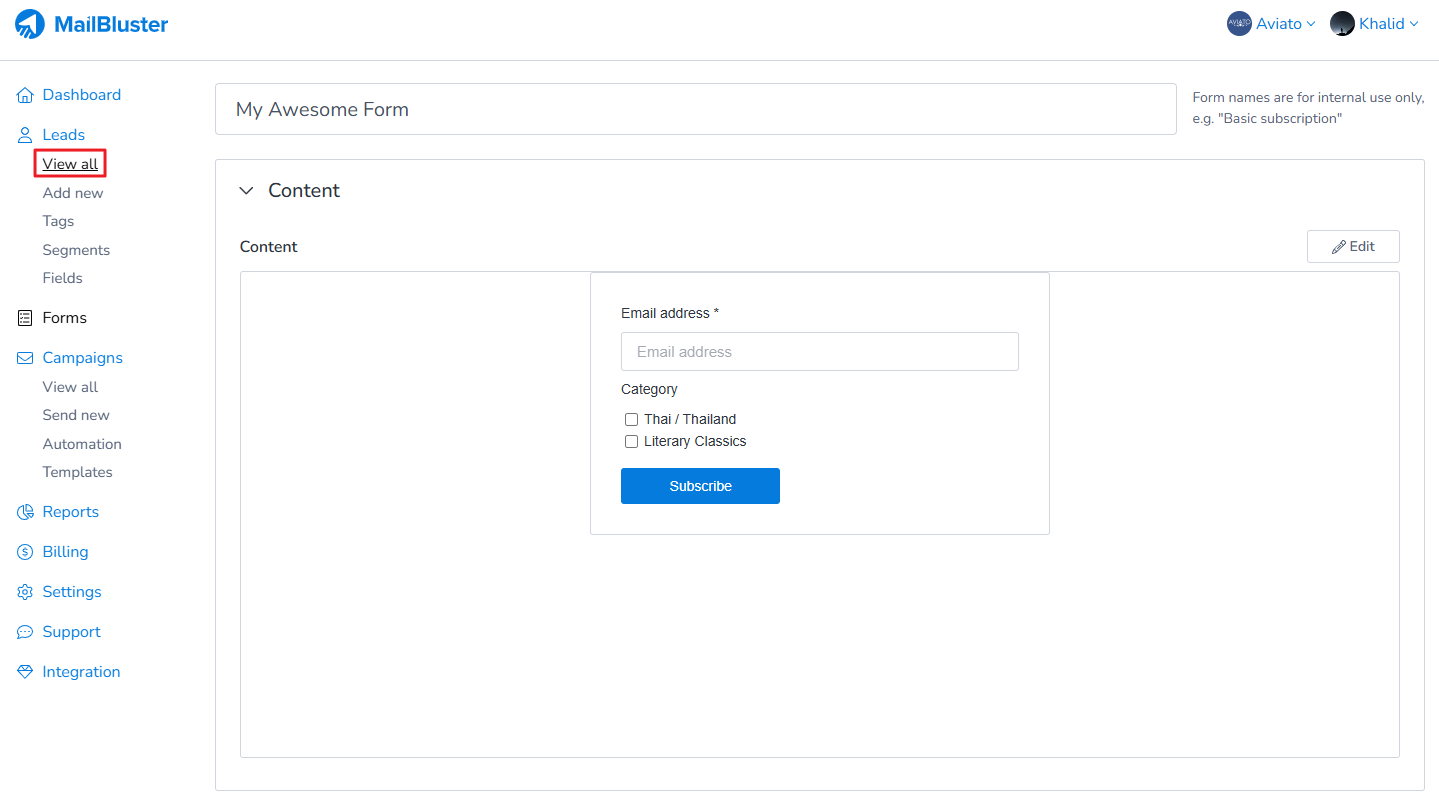Click the Campaigns envelope icon
Image resolution: width=1439 pixels, height=805 pixels.
pos(25,358)
